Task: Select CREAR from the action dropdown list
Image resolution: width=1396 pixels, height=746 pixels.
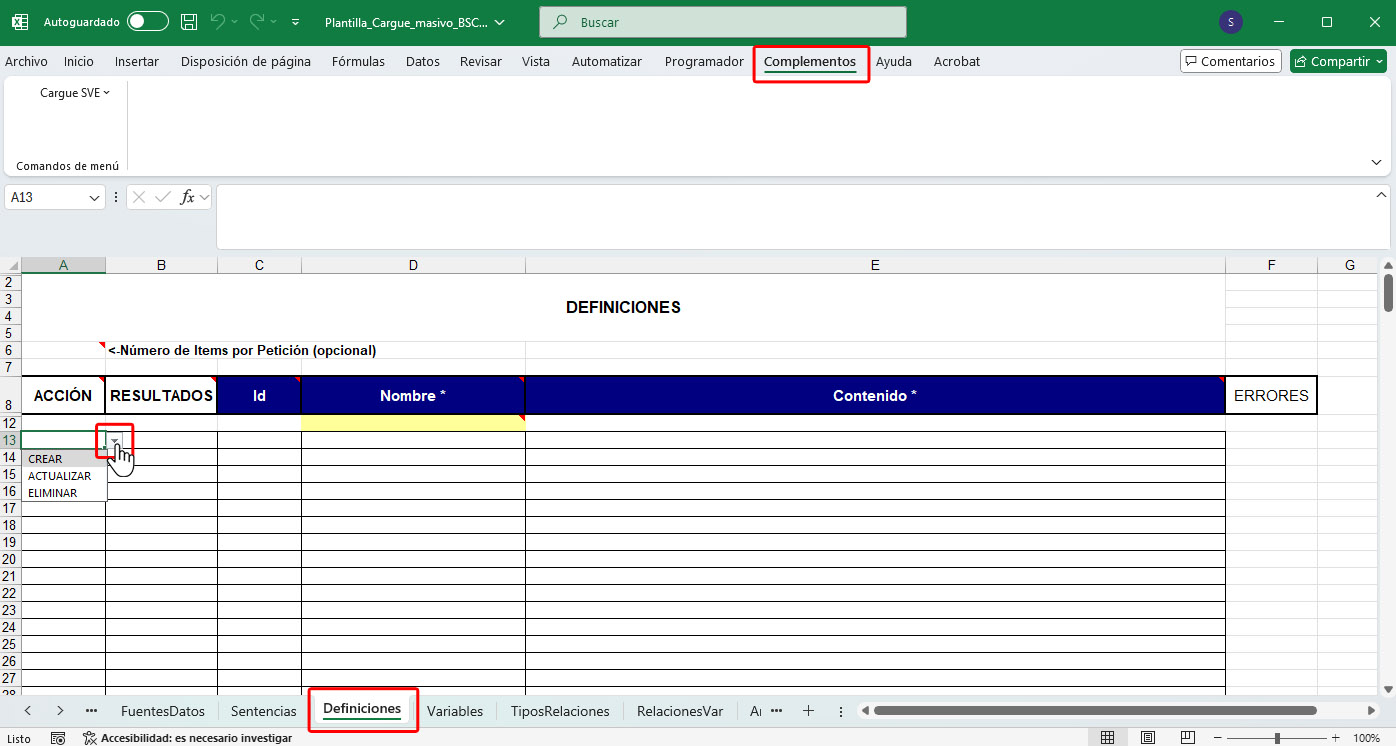Action: click(46, 459)
